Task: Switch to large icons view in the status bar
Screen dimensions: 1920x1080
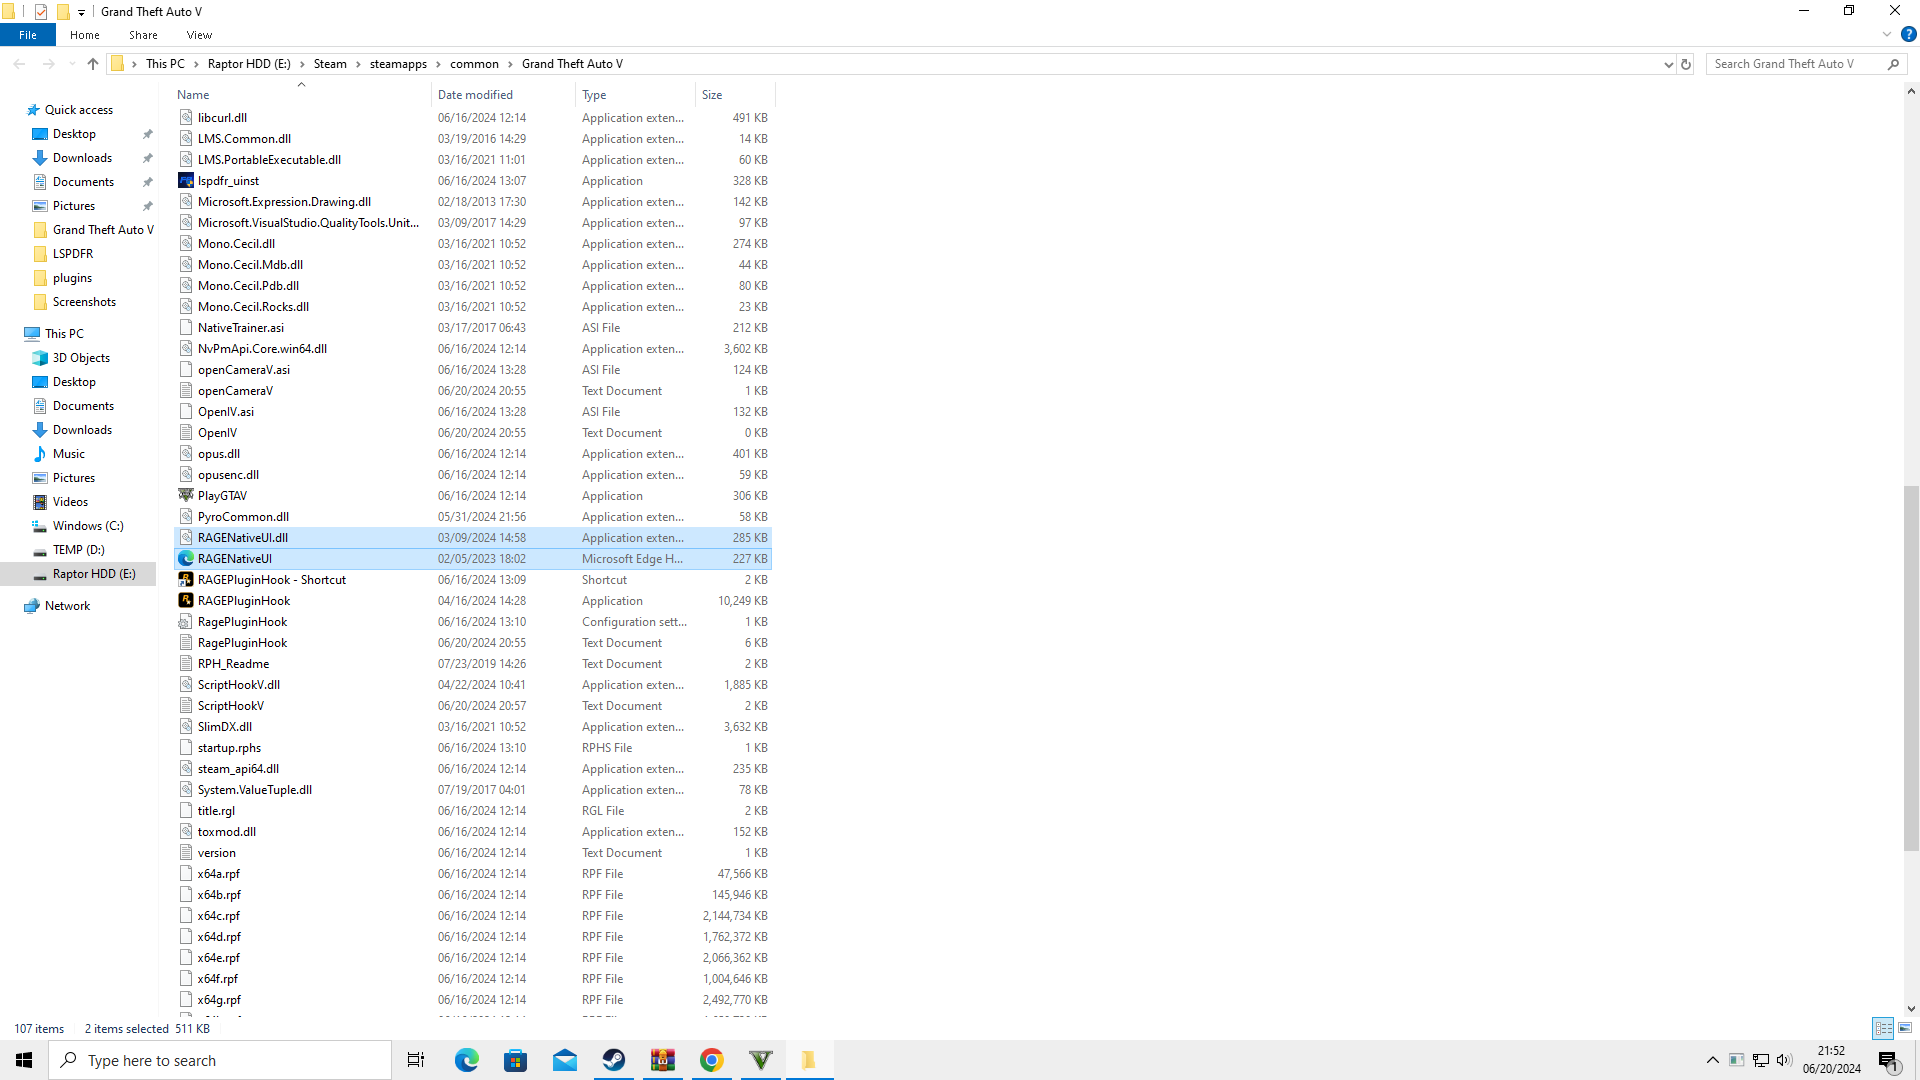Action: [x=1905, y=1028]
